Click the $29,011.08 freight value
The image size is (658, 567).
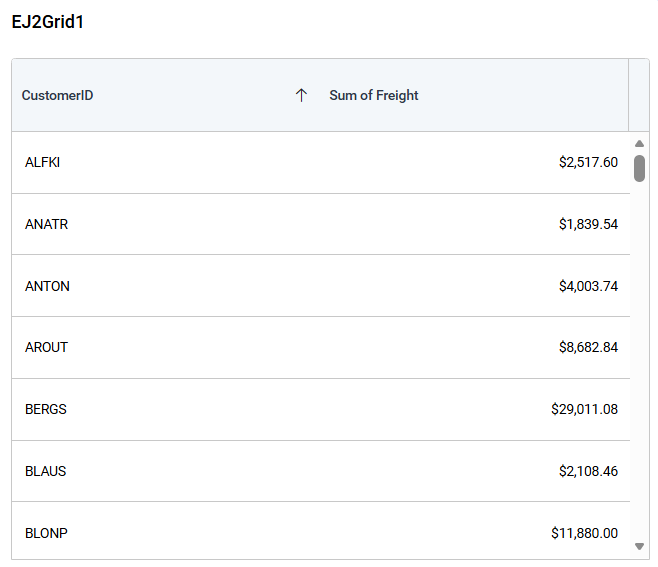[x=584, y=409]
